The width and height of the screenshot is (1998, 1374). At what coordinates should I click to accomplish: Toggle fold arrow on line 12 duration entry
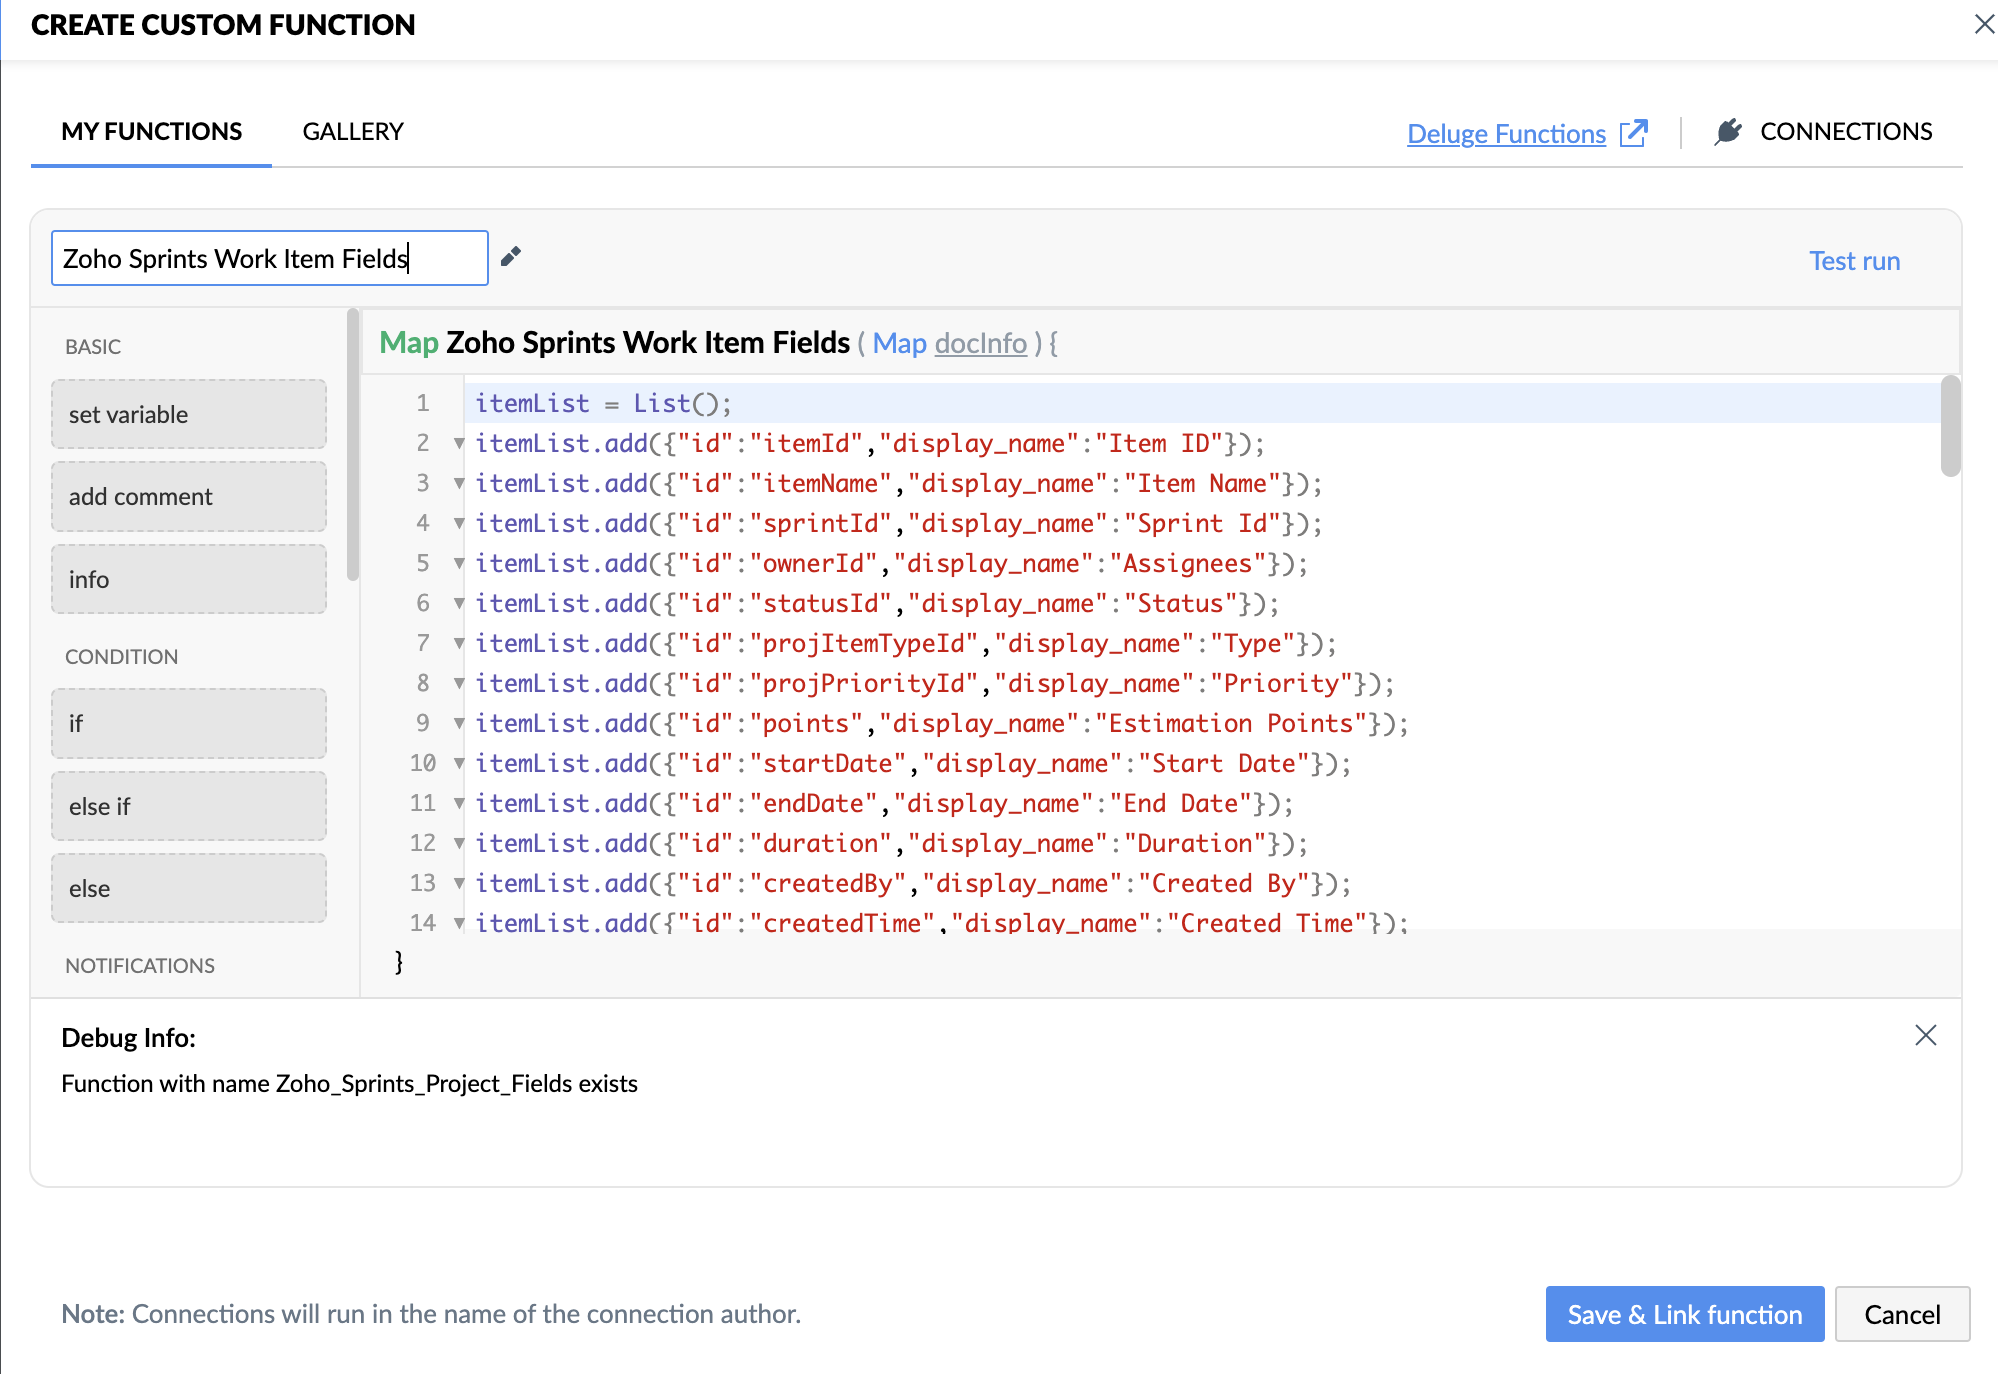click(459, 843)
